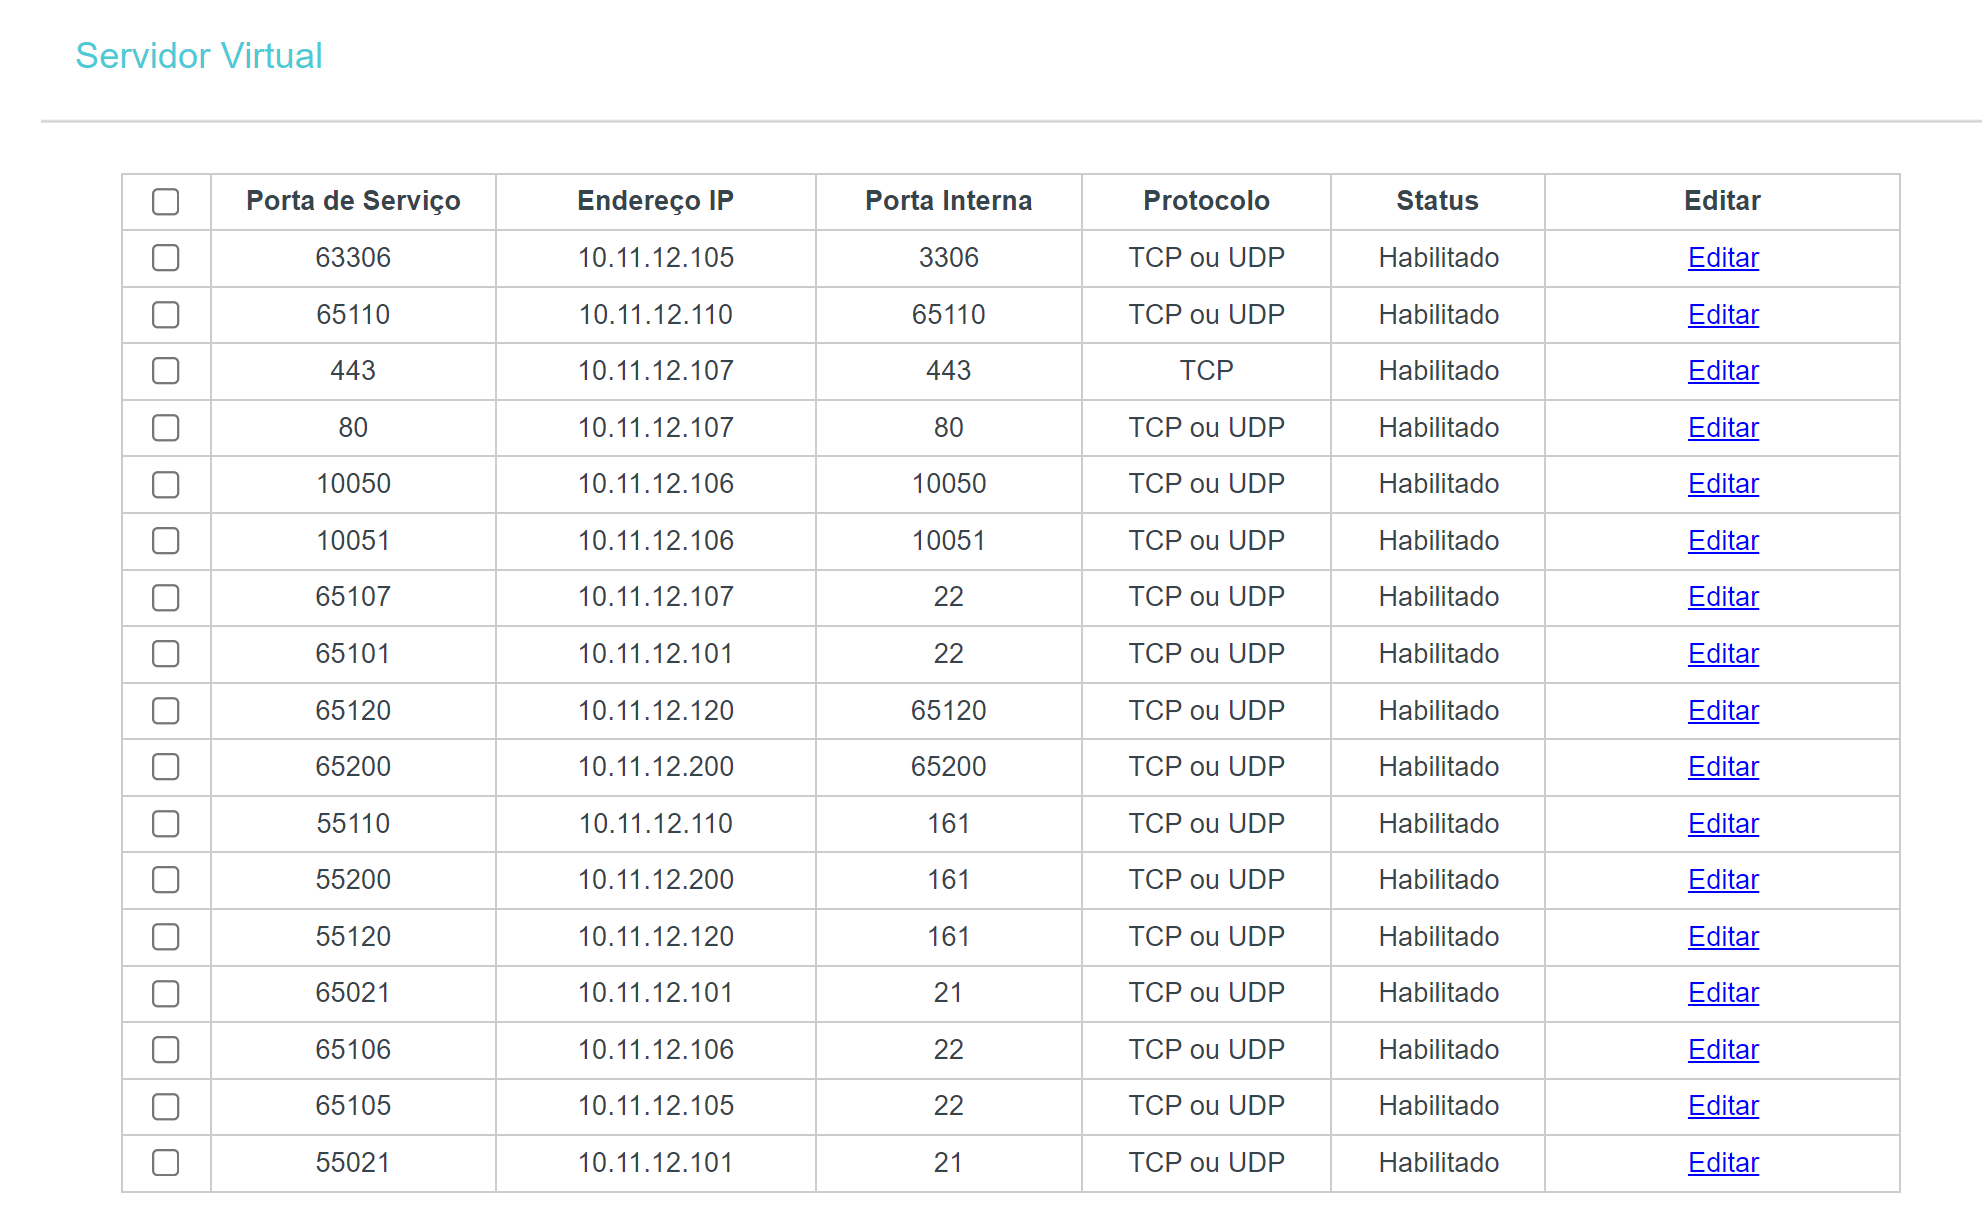This screenshot has width=1982, height=1211.
Task: Select the row with service port 80
Action: 166,428
